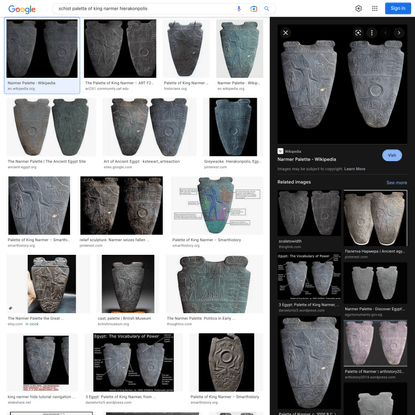Click thoughtco.com source link
The height and width of the screenshot is (415, 415).
179,324
